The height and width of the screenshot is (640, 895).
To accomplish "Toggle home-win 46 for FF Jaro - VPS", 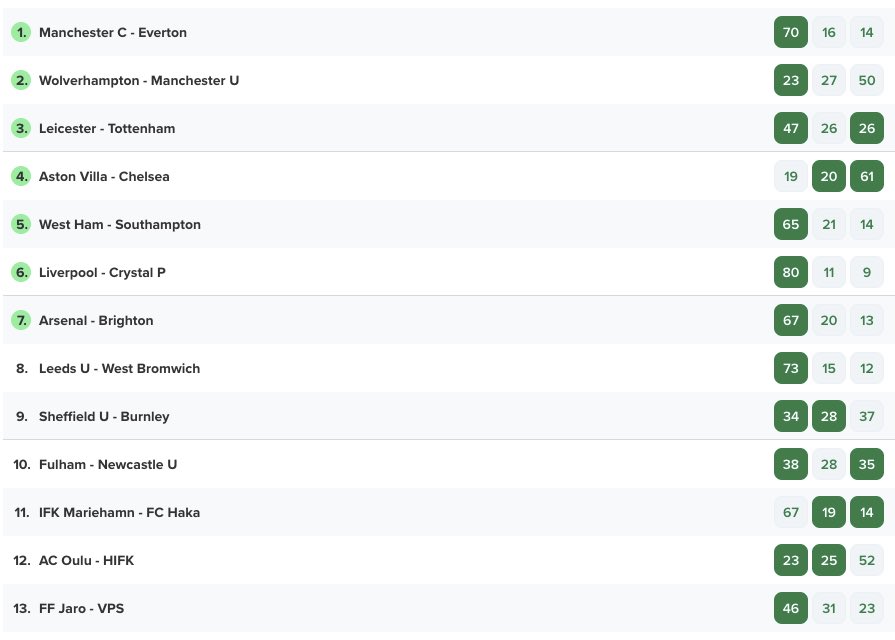I will click(791, 608).
